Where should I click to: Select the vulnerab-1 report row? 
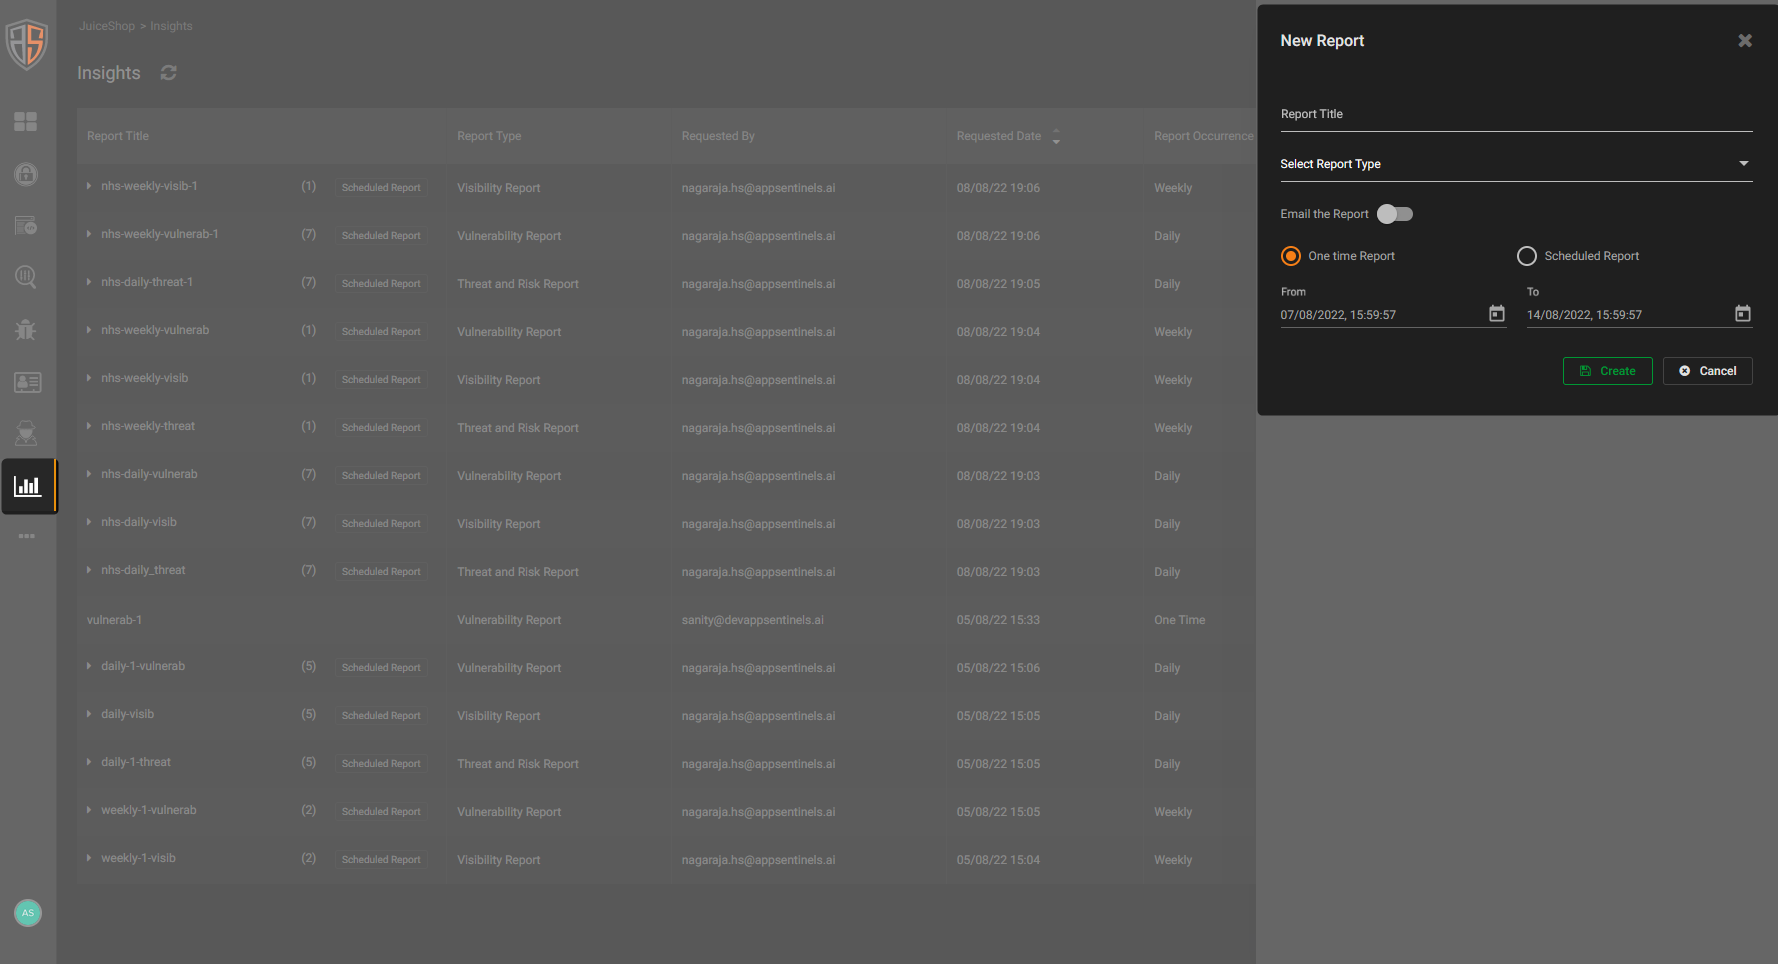click(666, 620)
